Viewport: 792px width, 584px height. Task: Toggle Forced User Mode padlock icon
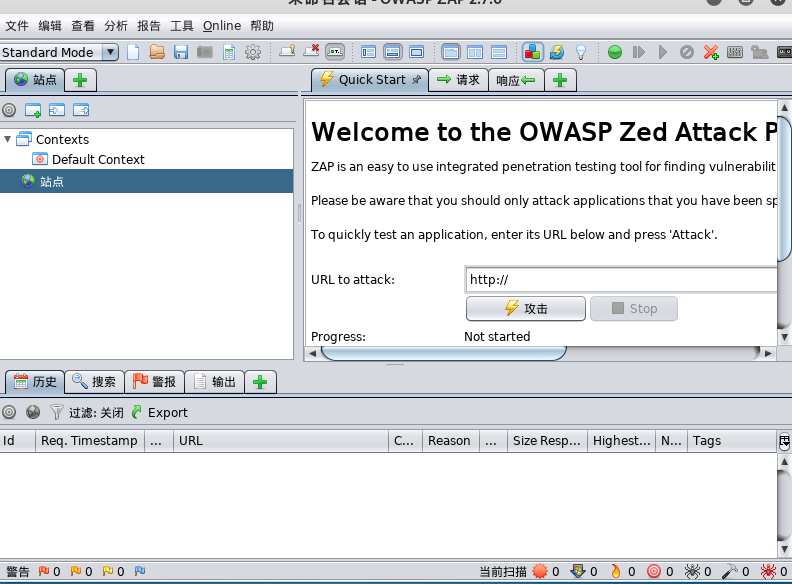click(759, 52)
